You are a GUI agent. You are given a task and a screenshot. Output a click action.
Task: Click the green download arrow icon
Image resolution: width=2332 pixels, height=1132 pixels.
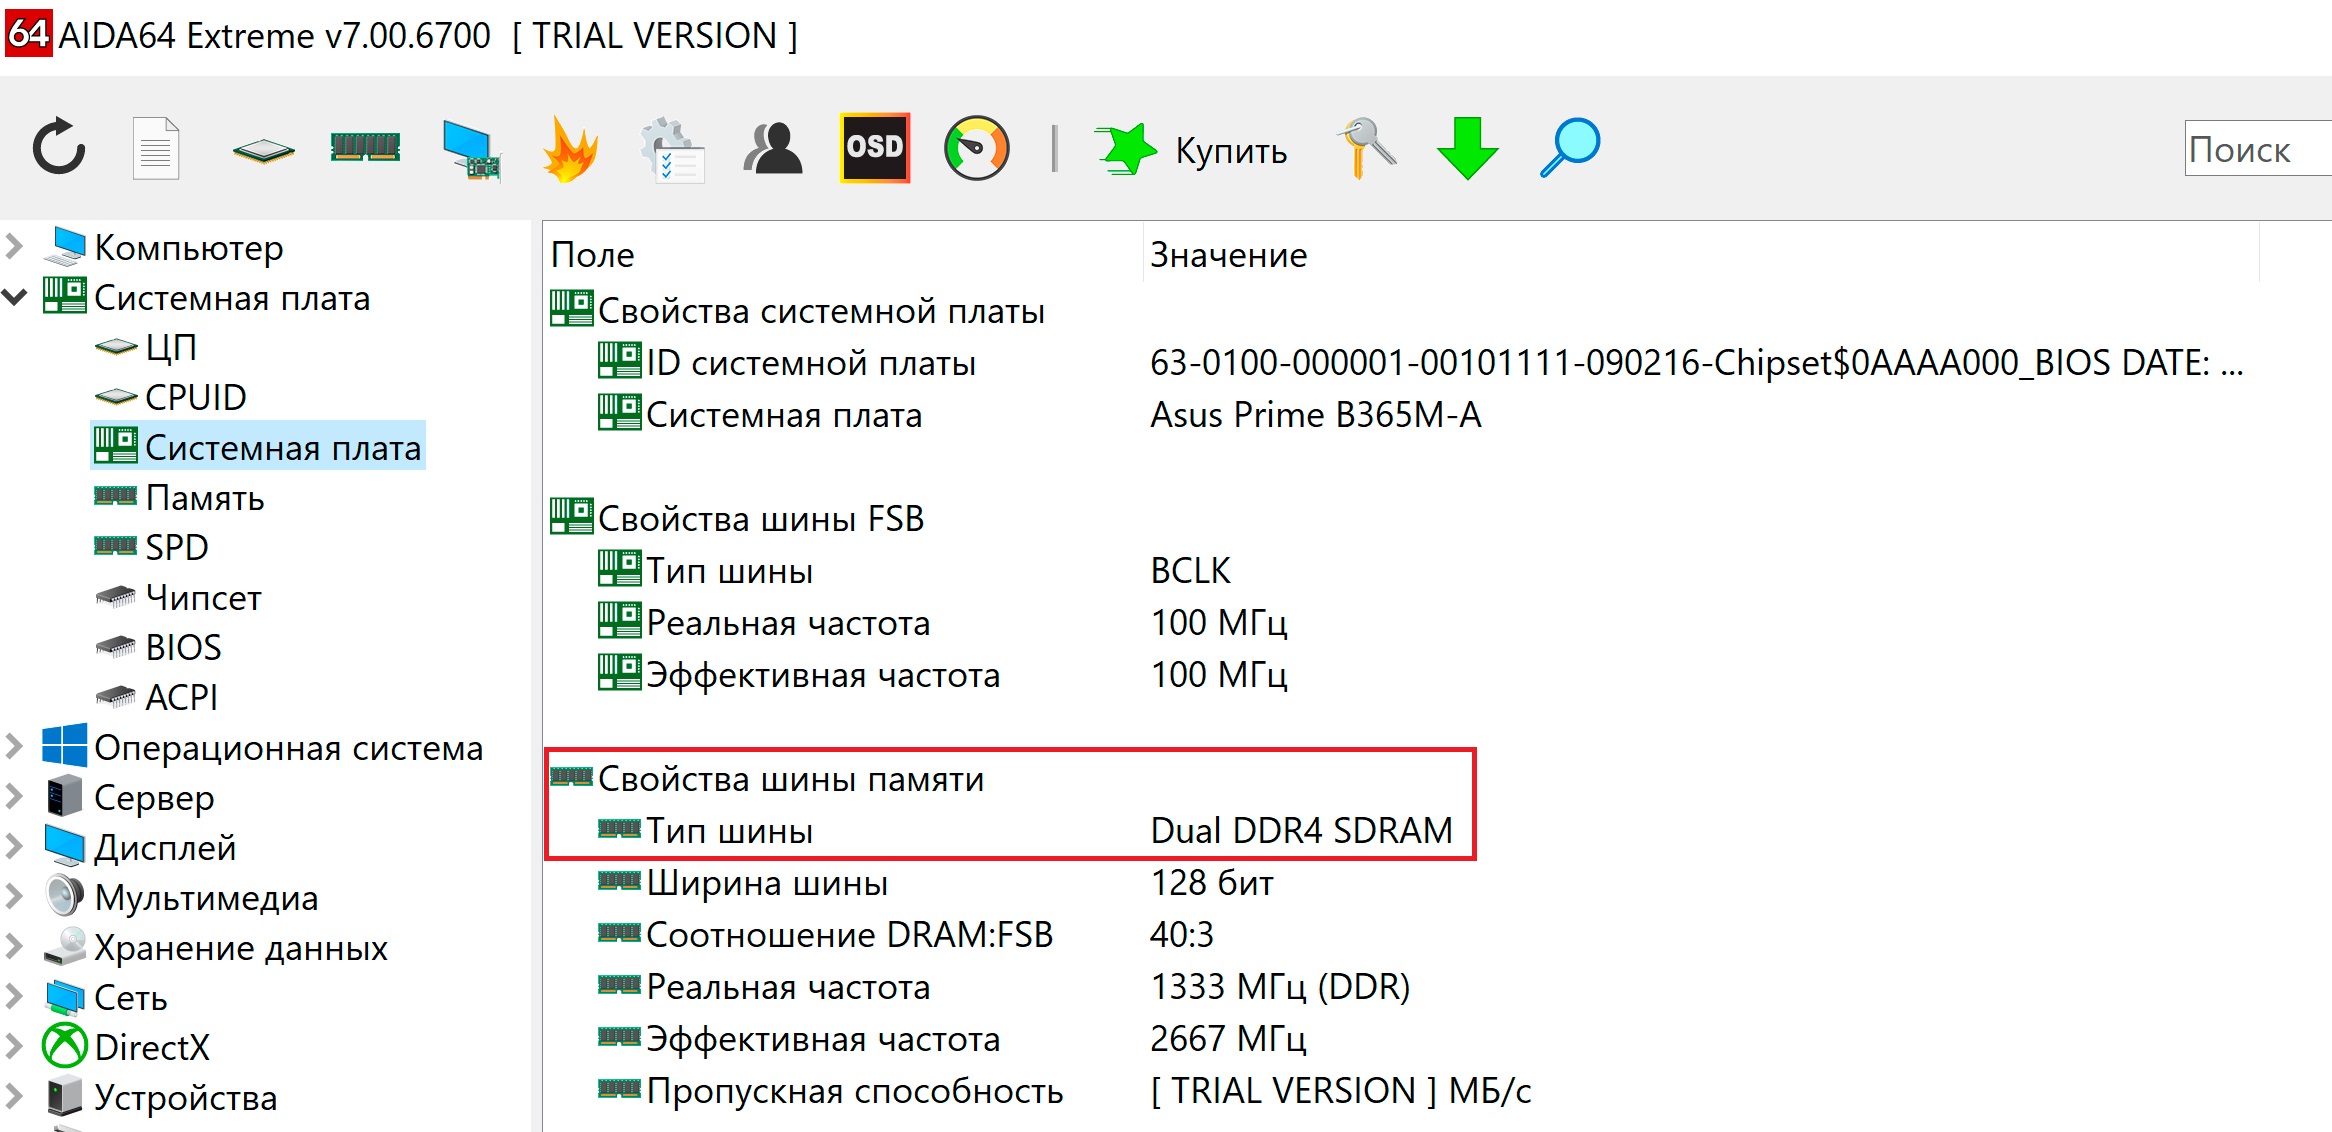click(1467, 148)
